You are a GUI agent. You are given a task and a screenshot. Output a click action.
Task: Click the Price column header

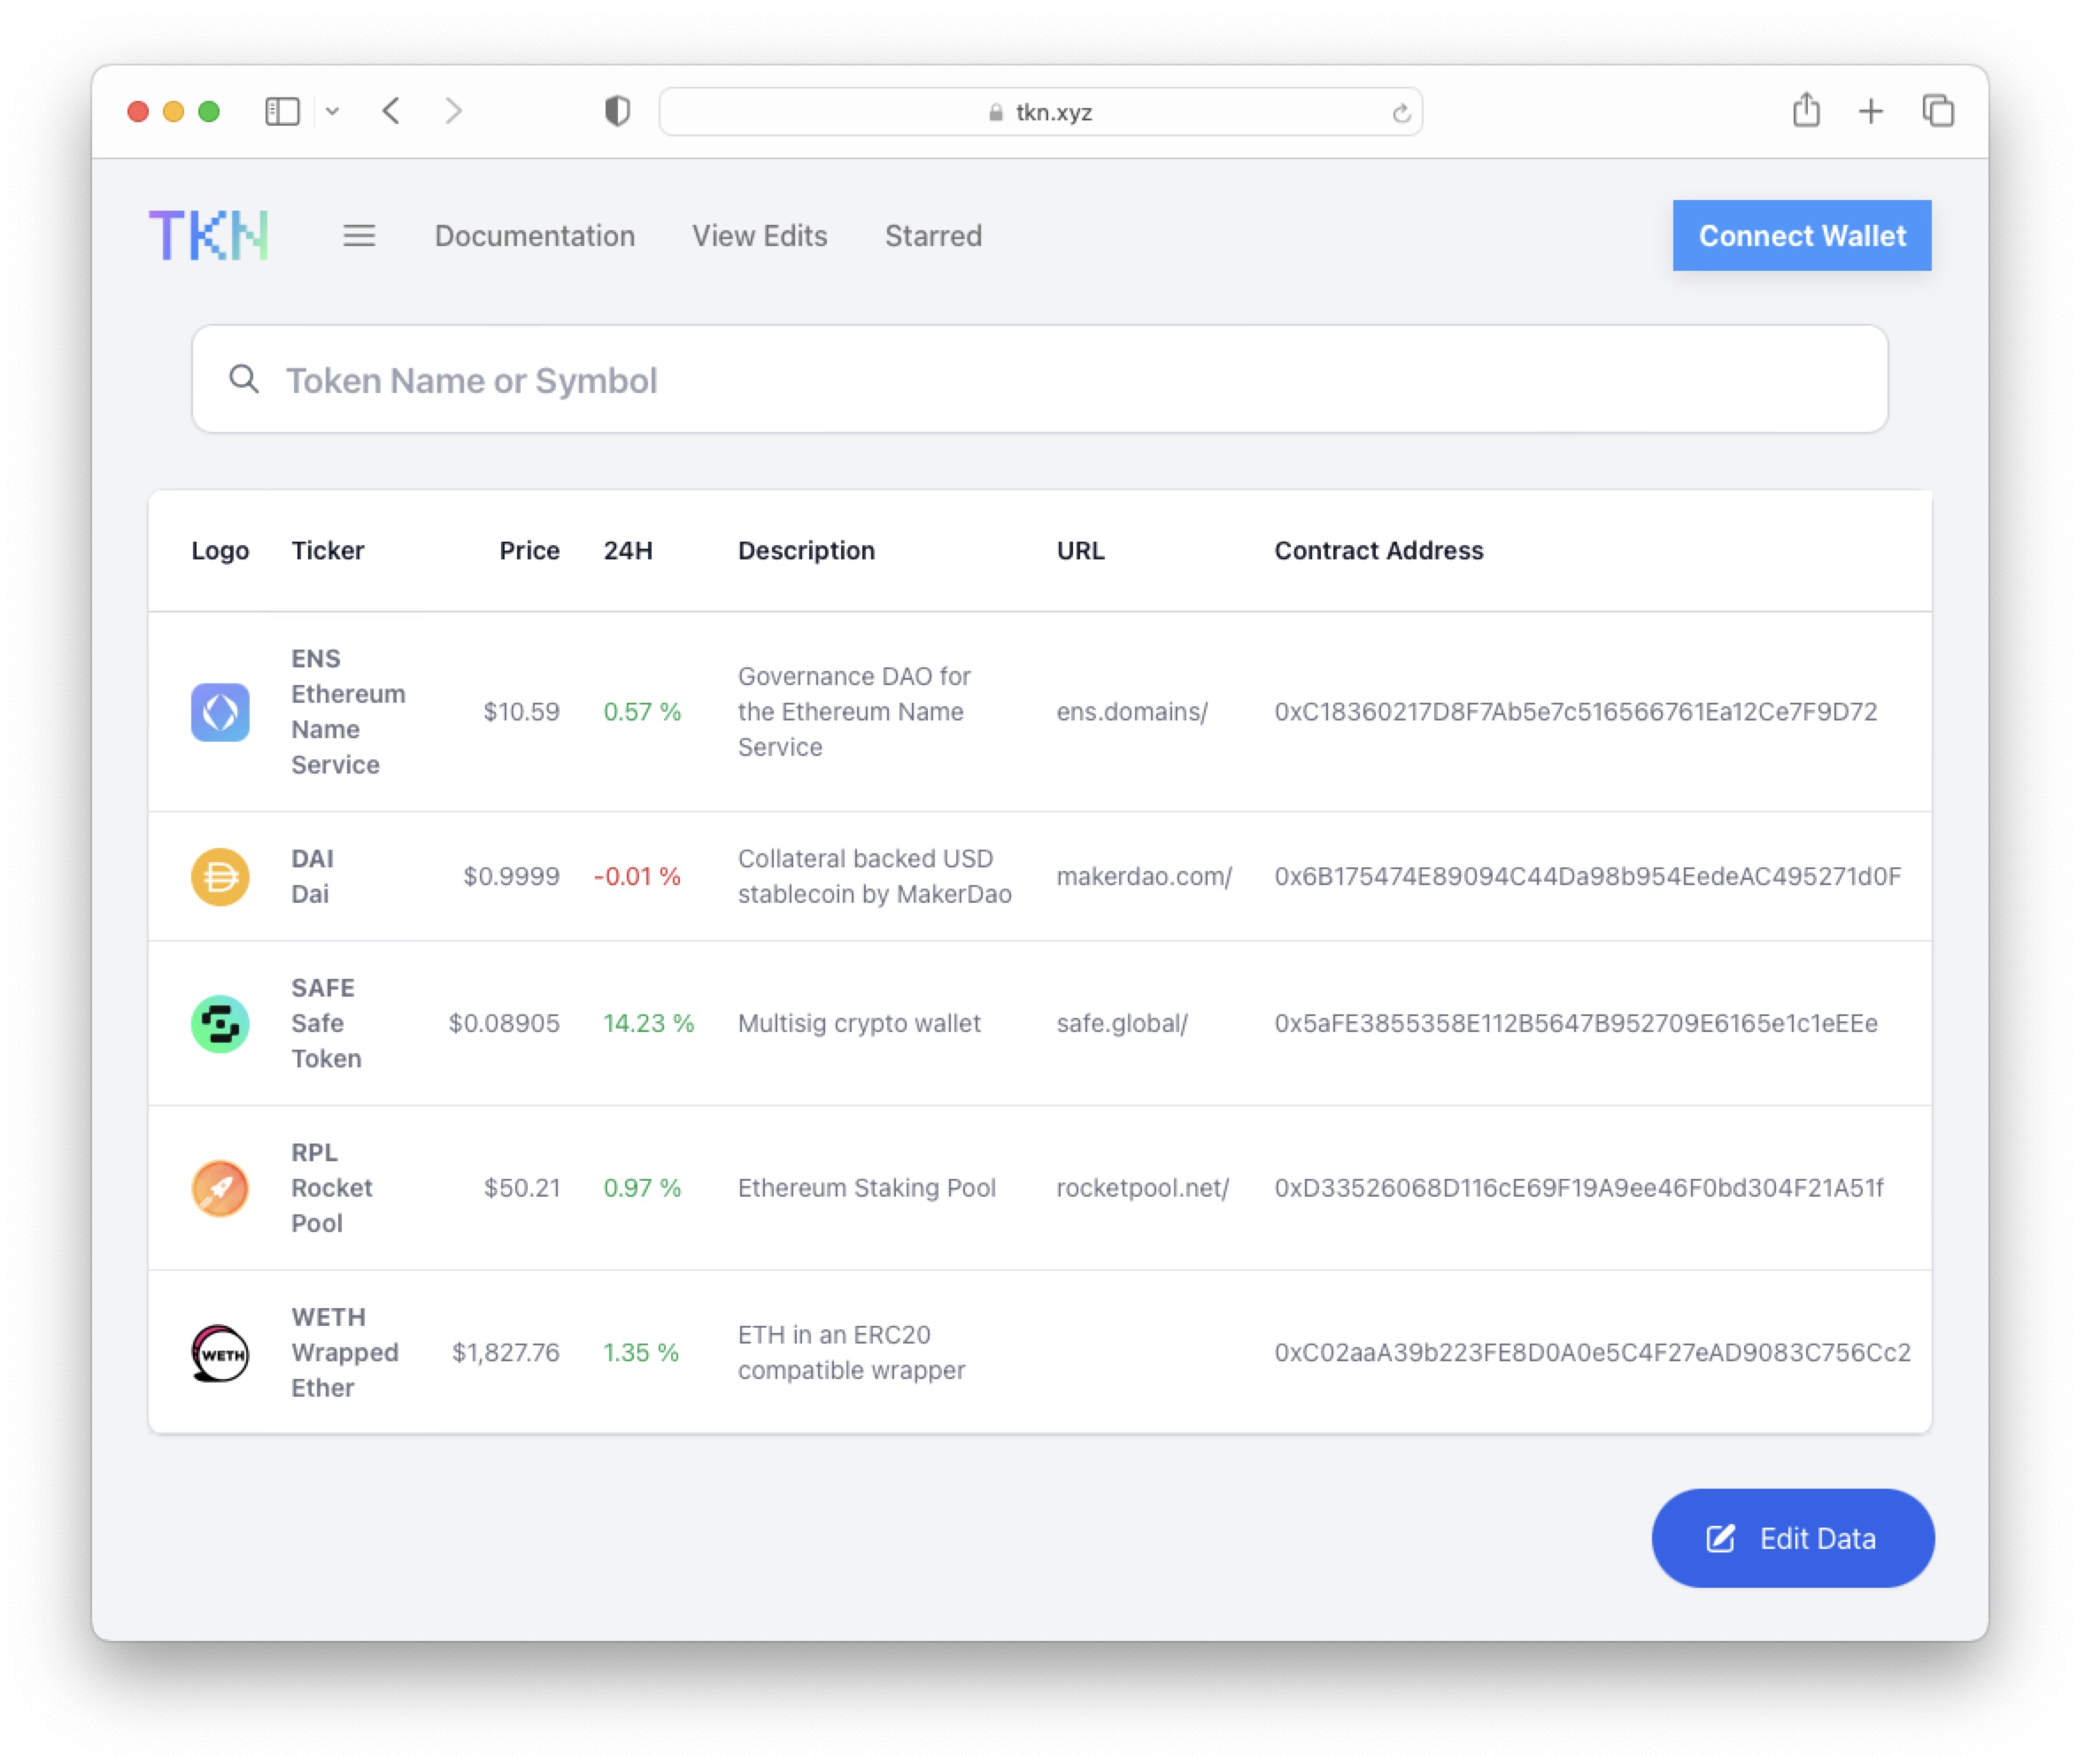tap(529, 551)
